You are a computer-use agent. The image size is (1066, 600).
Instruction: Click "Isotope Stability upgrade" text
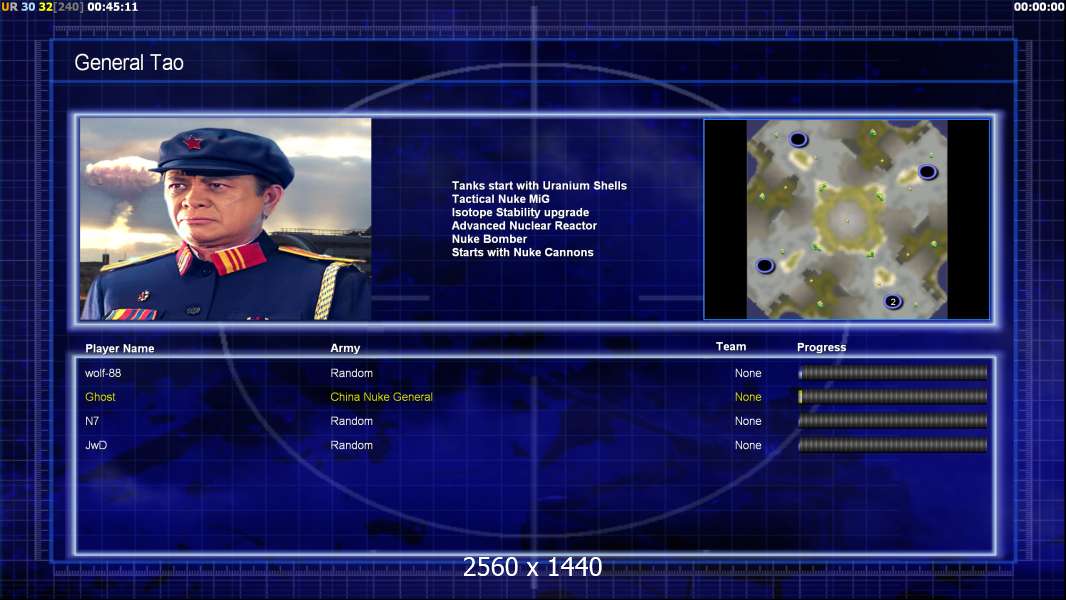[520, 212]
